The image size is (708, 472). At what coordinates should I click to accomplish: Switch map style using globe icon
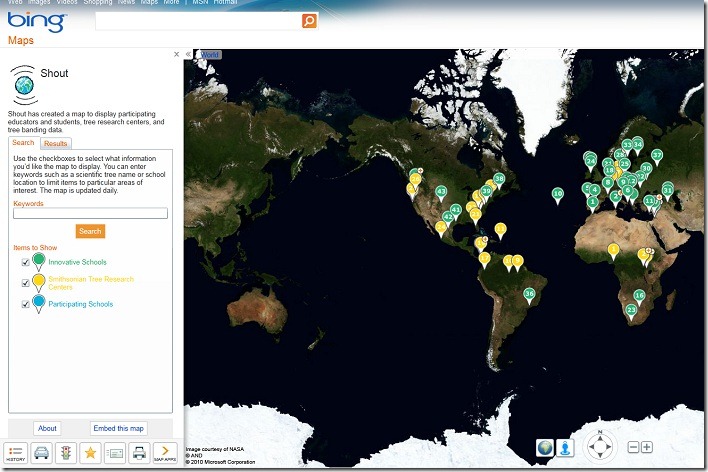(545, 448)
